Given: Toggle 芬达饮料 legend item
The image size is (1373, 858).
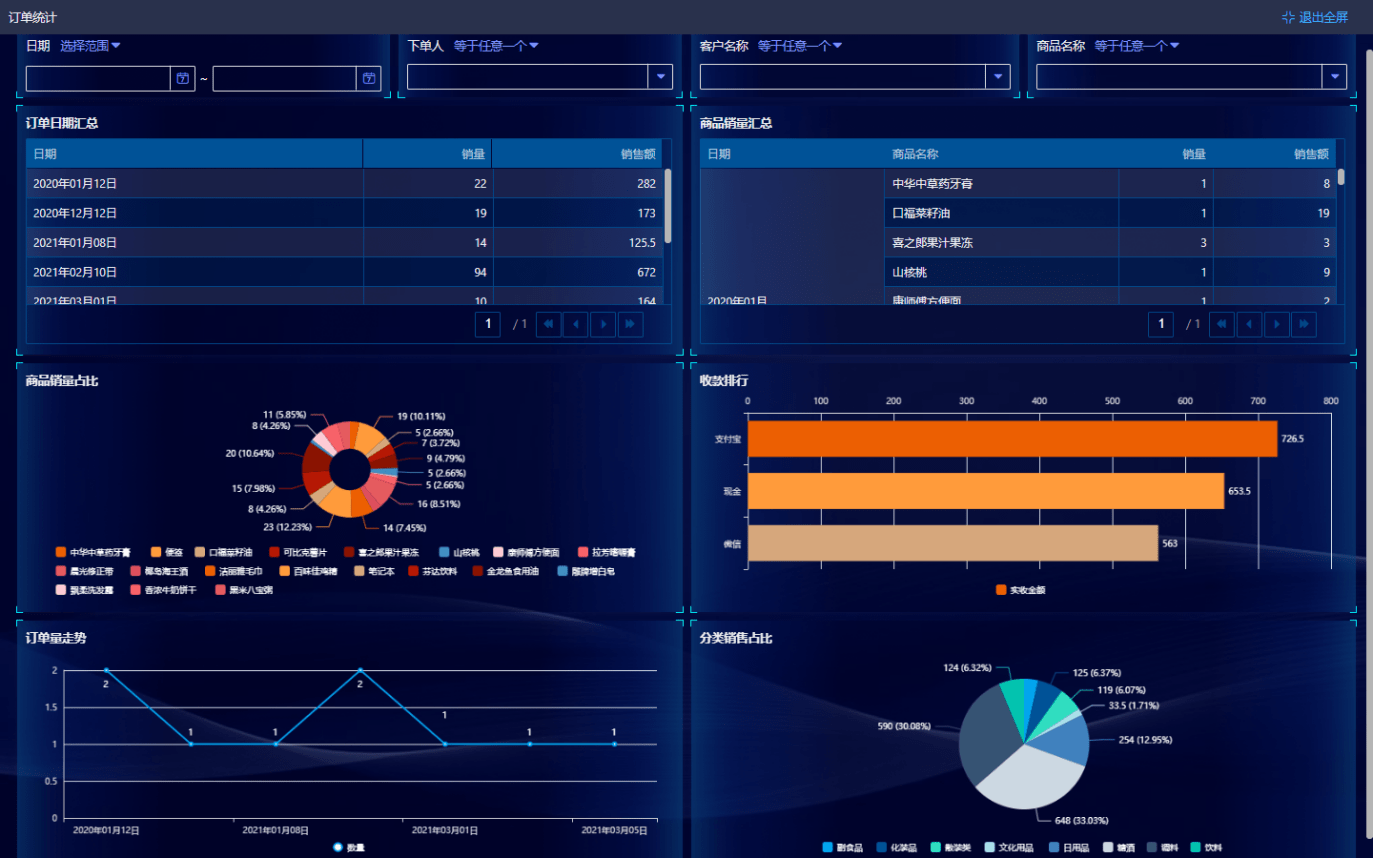Looking at the screenshot, I should [x=433, y=571].
